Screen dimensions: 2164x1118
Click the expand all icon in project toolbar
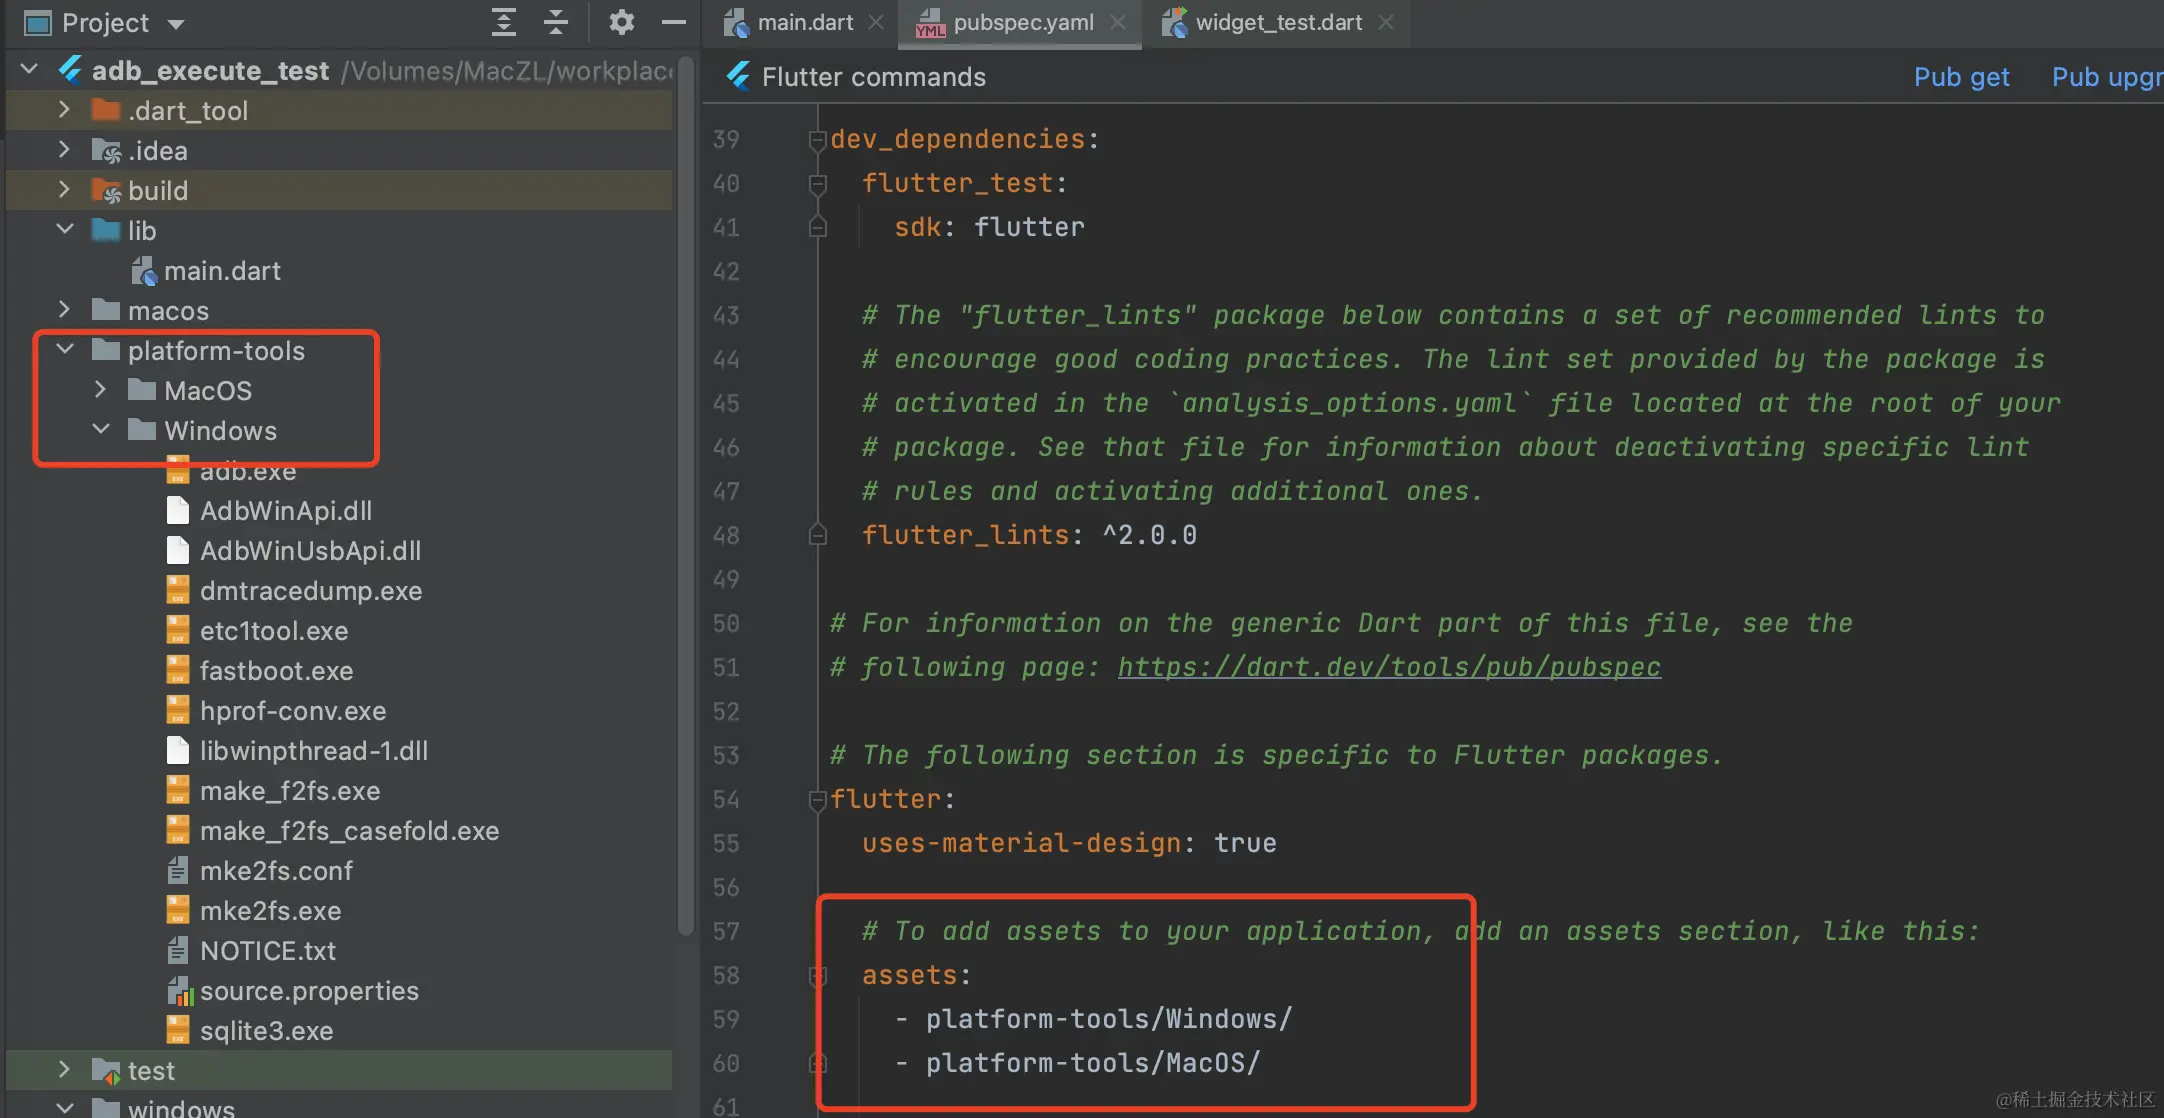coord(504,22)
